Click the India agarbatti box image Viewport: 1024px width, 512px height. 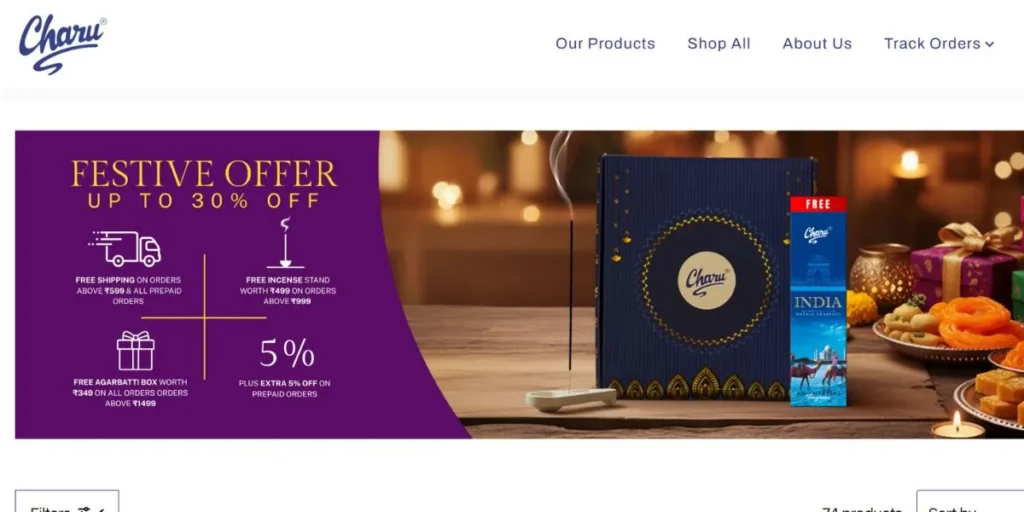click(x=818, y=301)
